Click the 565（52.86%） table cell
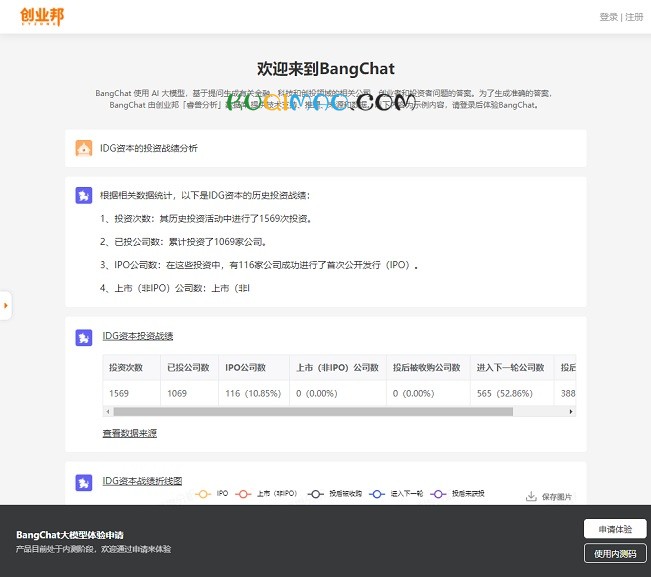The width and height of the screenshot is (651, 577). coord(512,393)
